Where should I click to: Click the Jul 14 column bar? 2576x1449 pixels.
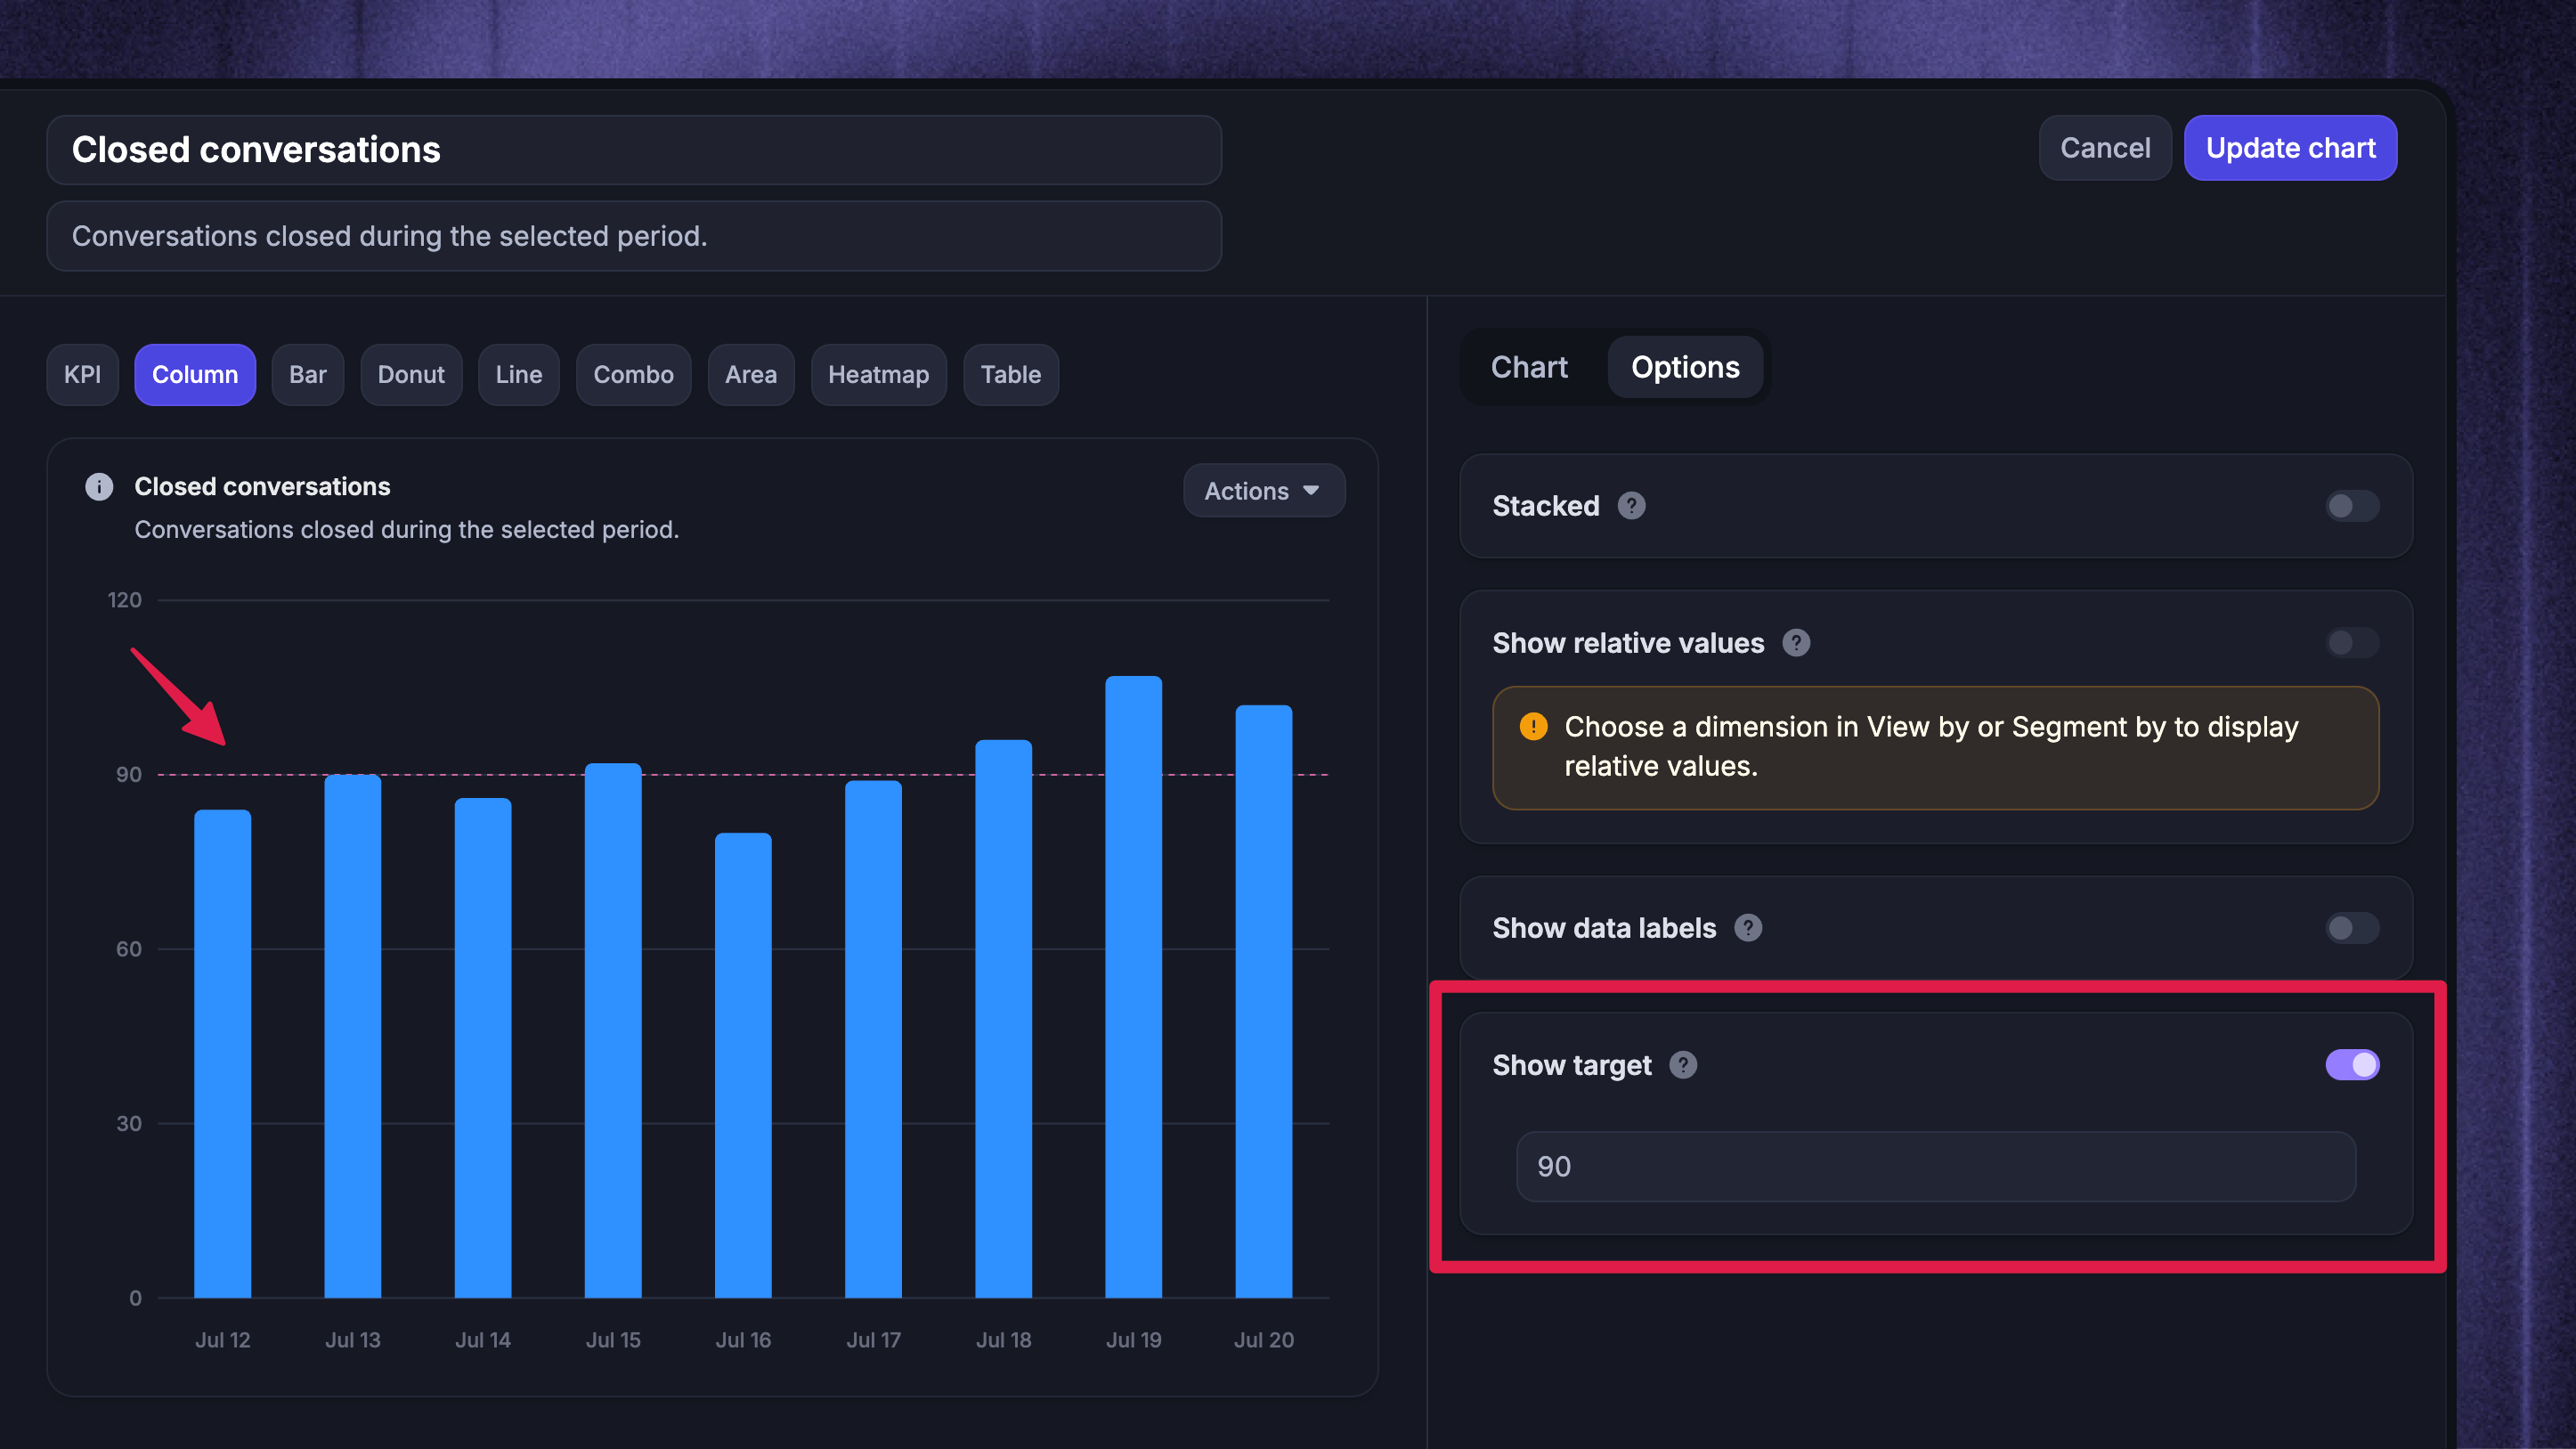[x=483, y=1048]
